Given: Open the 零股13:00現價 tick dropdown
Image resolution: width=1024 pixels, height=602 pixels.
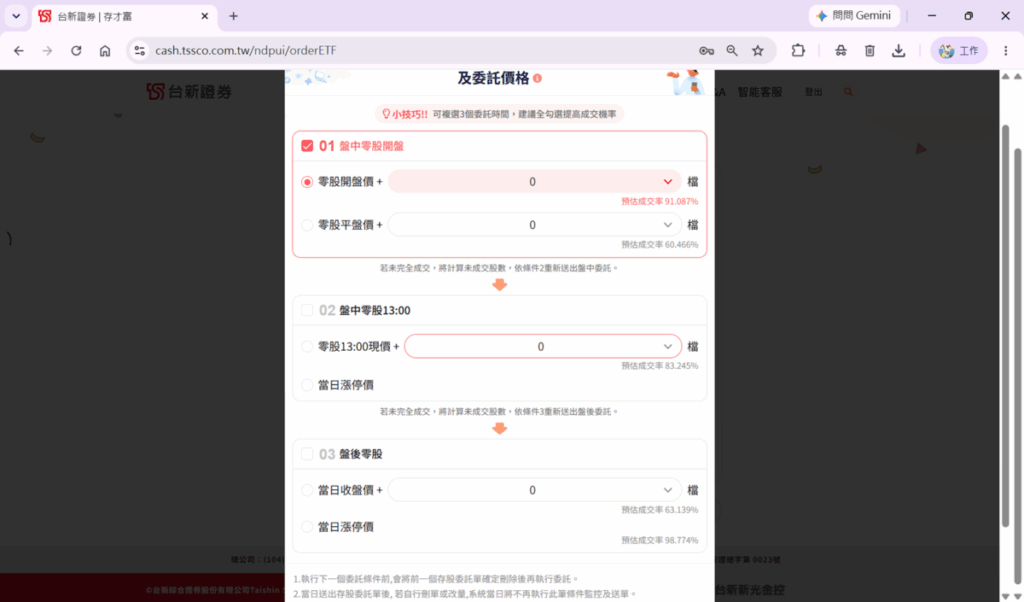Looking at the screenshot, I should coord(543,346).
